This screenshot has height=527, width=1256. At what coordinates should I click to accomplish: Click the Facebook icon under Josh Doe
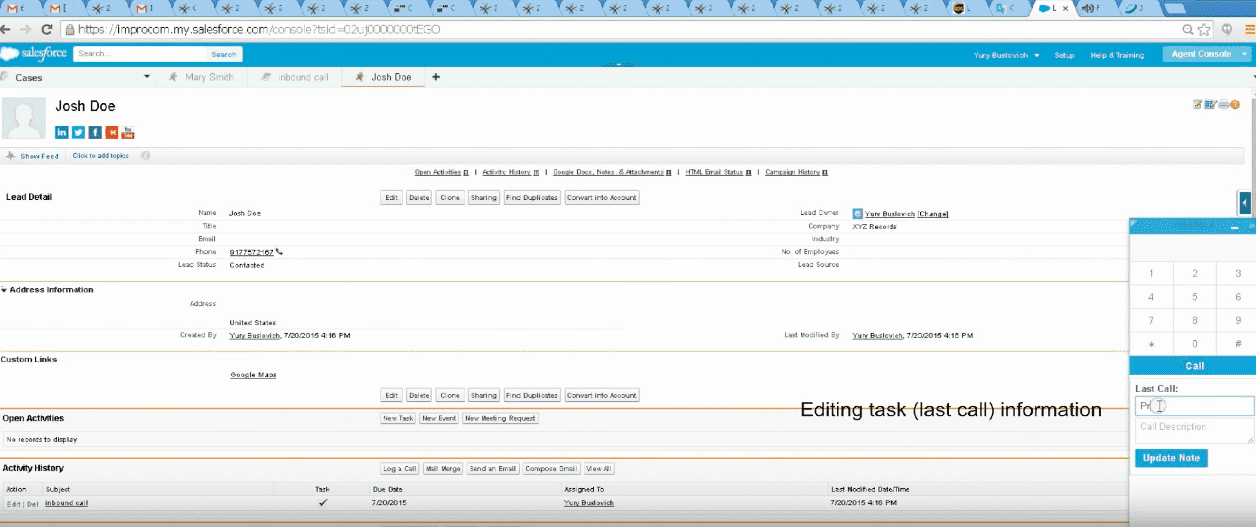point(95,132)
